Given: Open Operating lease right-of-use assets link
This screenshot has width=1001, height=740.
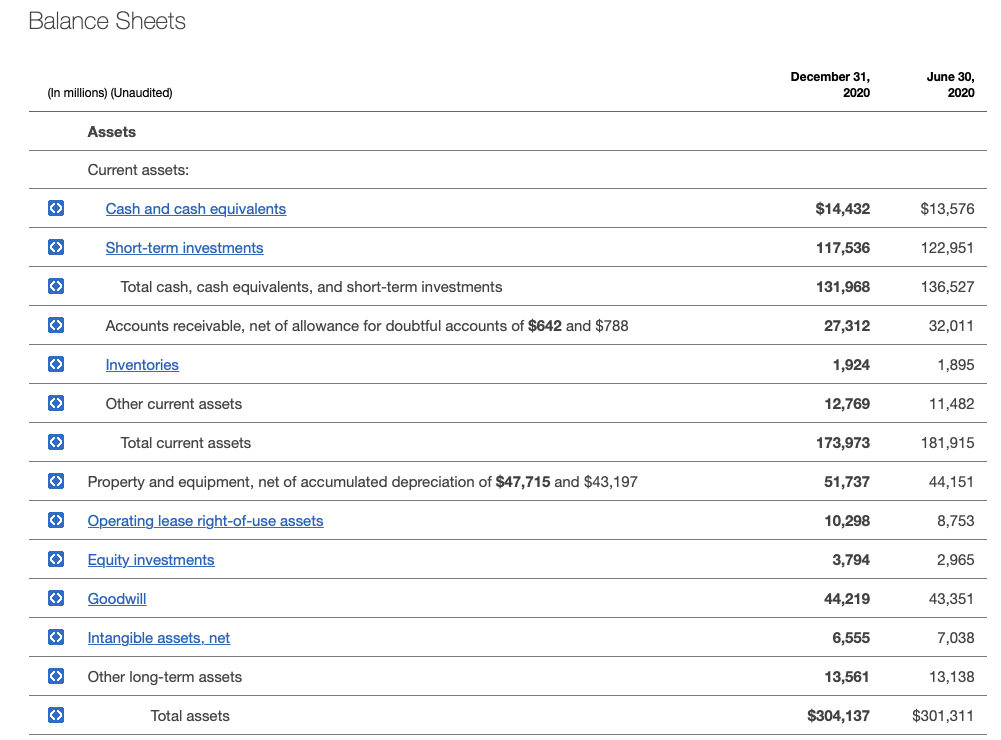Looking at the screenshot, I should pos(205,521).
